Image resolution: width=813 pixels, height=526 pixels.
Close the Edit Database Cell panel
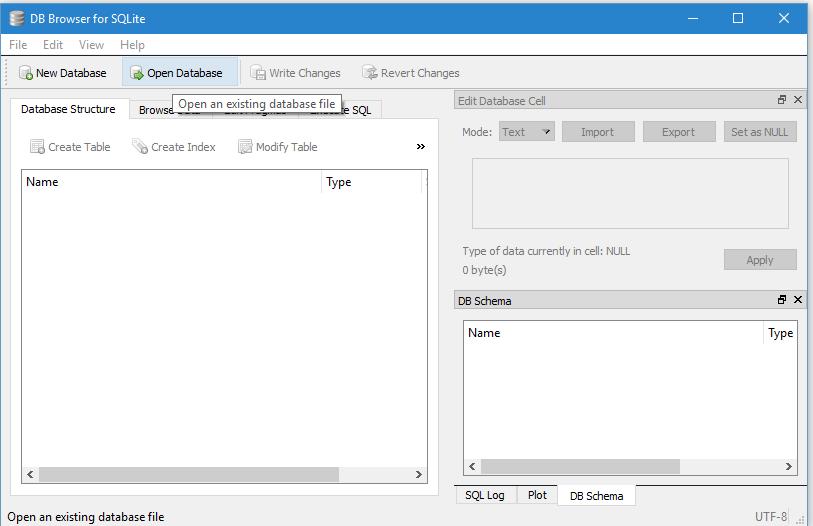coord(798,100)
